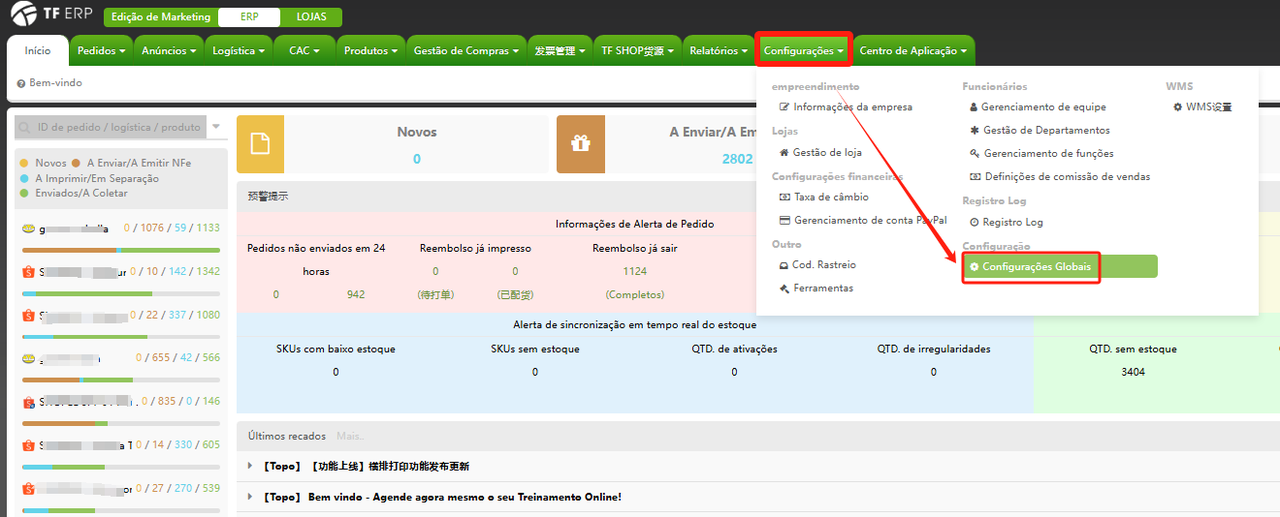Click the 3404 QTD. sem estoque value

1133,372
